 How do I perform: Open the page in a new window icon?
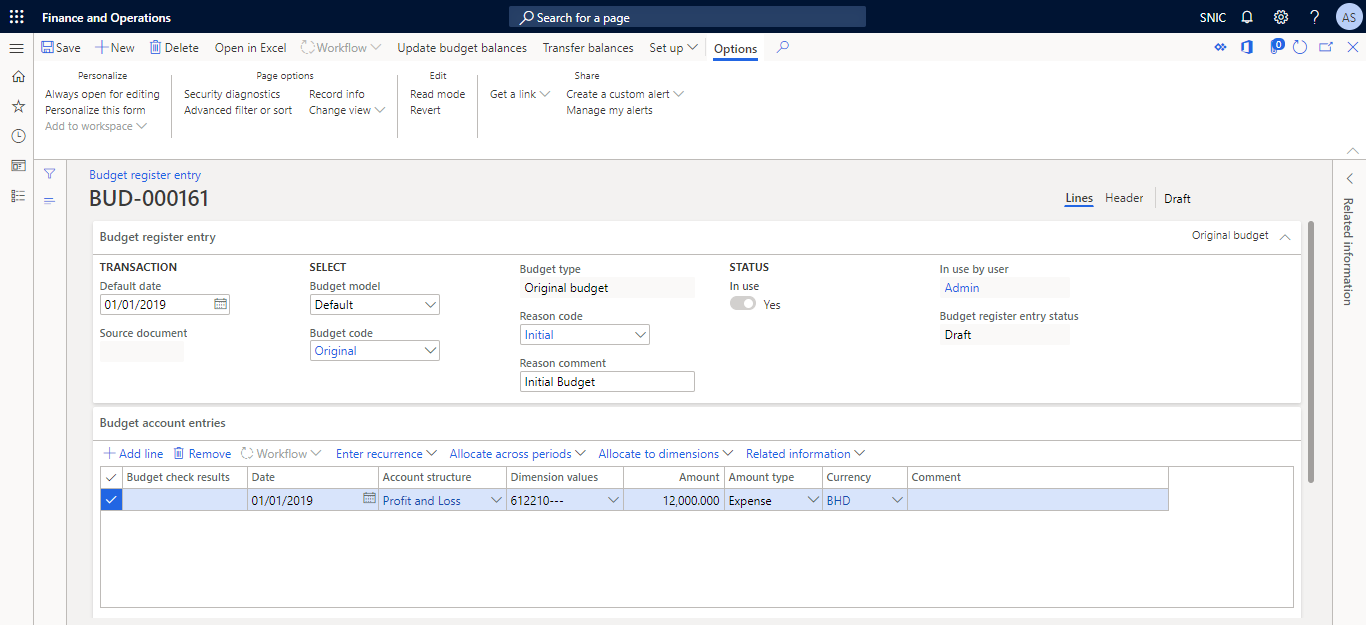point(1324,46)
